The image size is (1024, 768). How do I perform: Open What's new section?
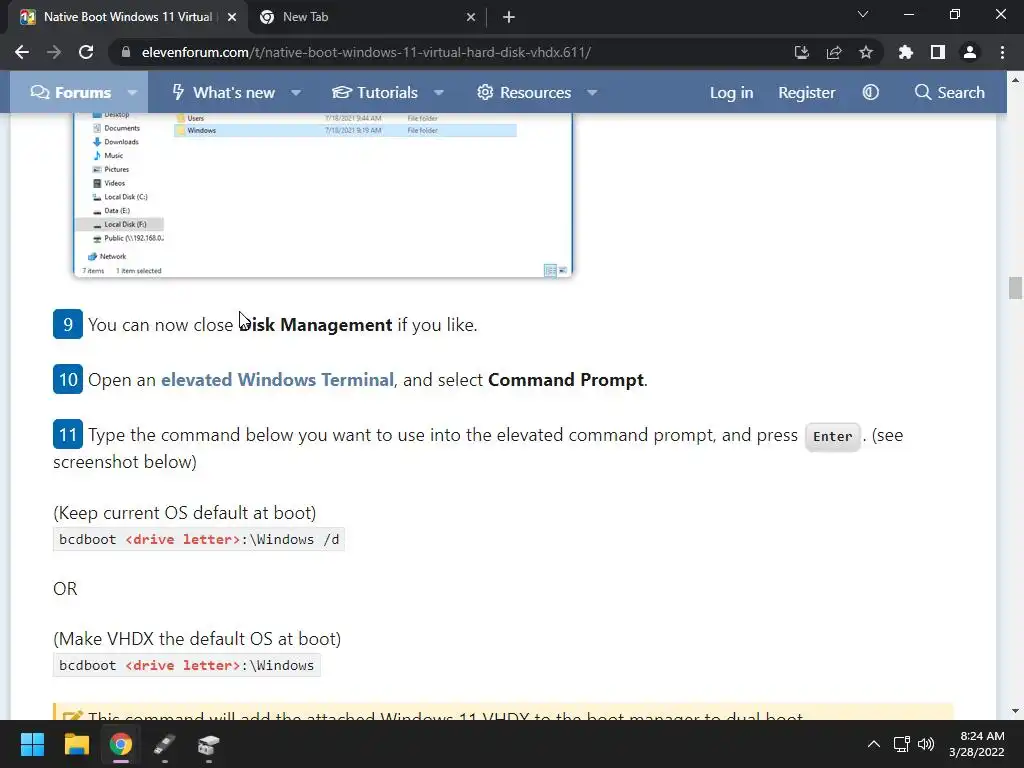(x=223, y=92)
